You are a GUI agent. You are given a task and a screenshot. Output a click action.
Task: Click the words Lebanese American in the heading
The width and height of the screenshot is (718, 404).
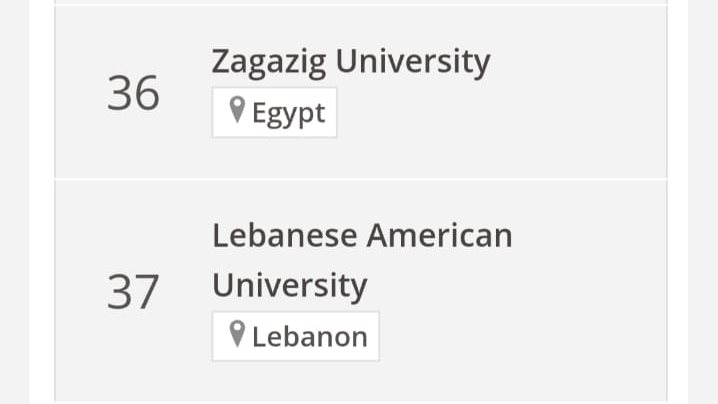361,236
